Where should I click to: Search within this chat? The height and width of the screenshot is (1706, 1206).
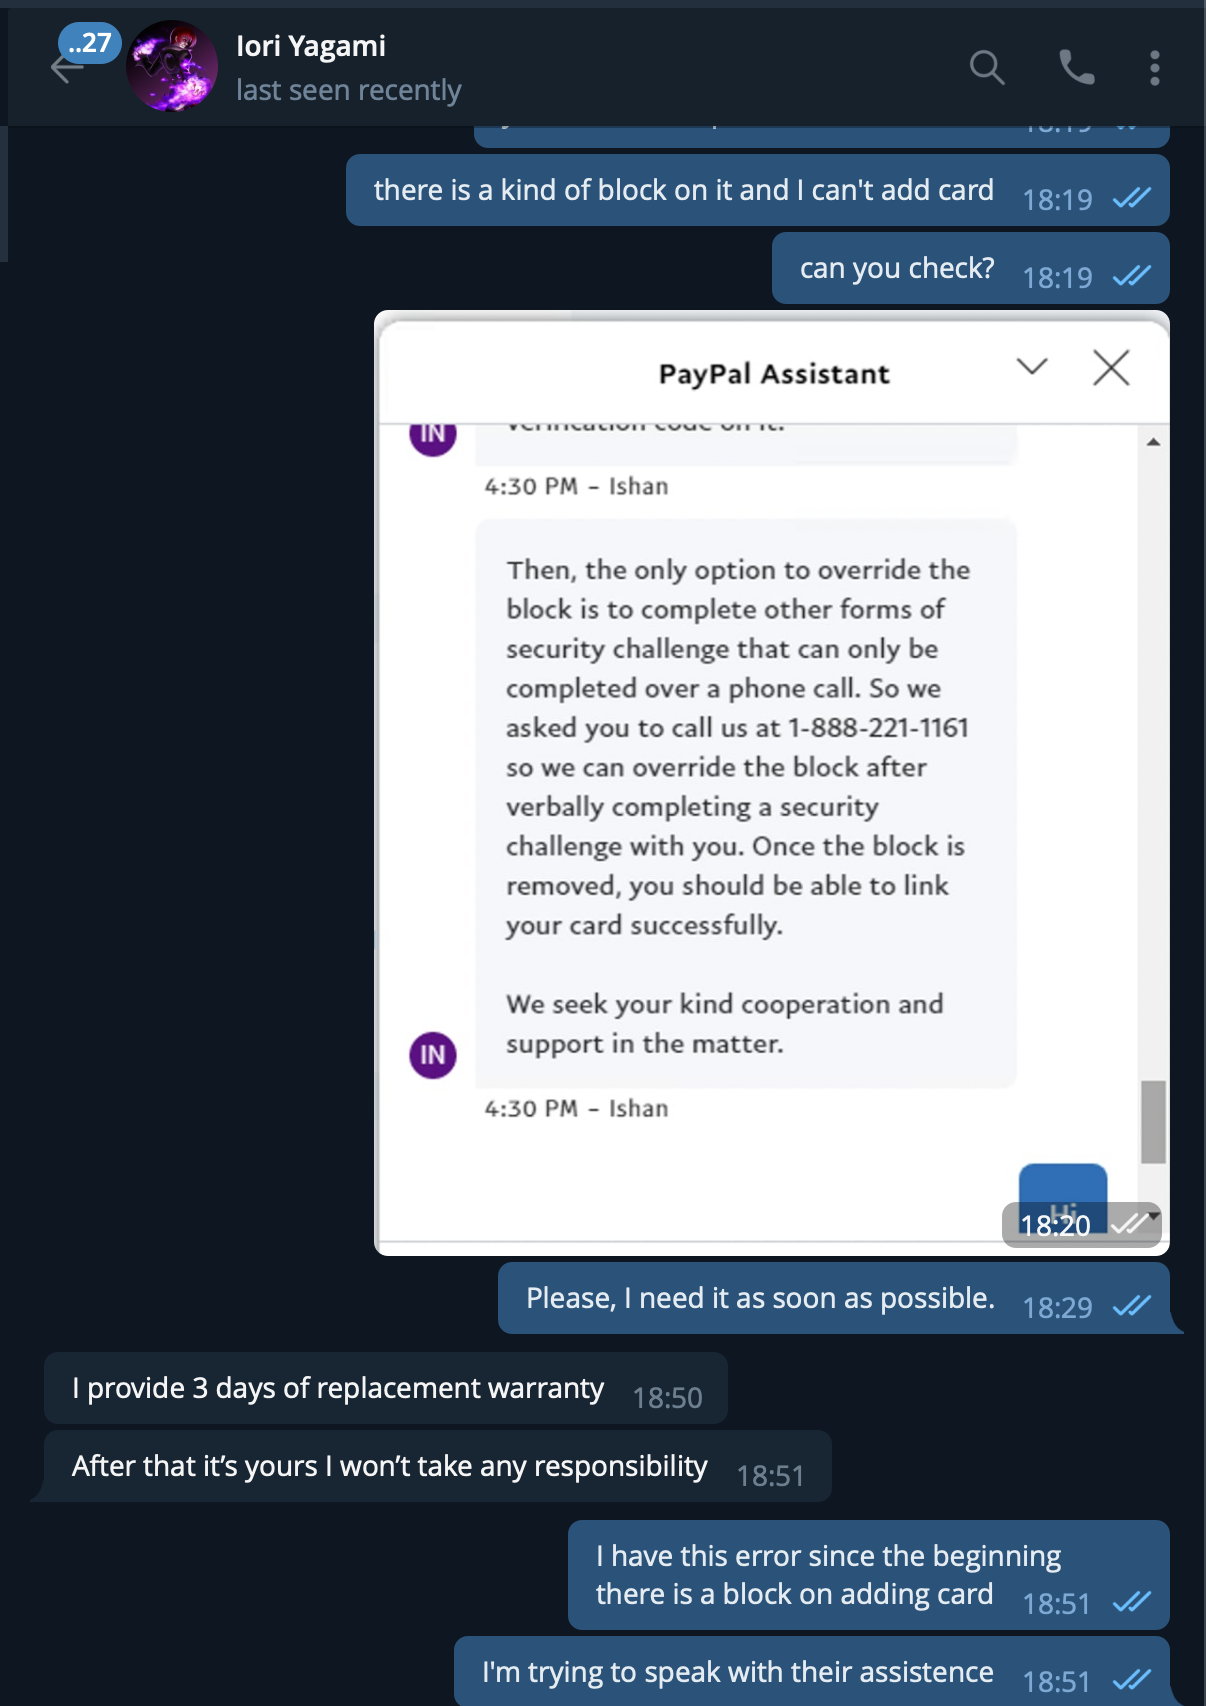tap(986, 68)
